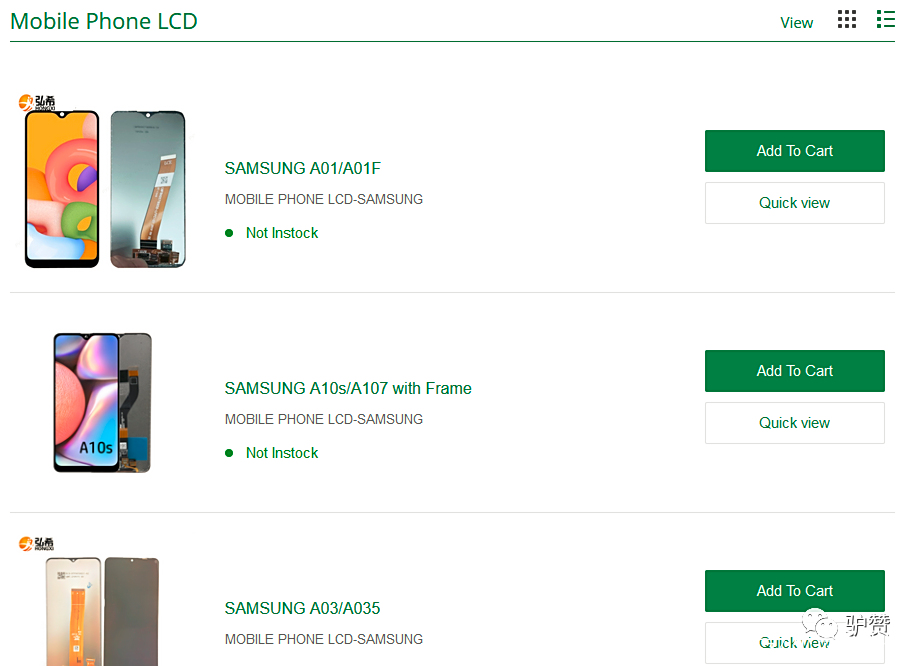The image size is (920, 666).
Task: Open SAMSUNG A03/A035 product title link
Action: coord(302,608)
